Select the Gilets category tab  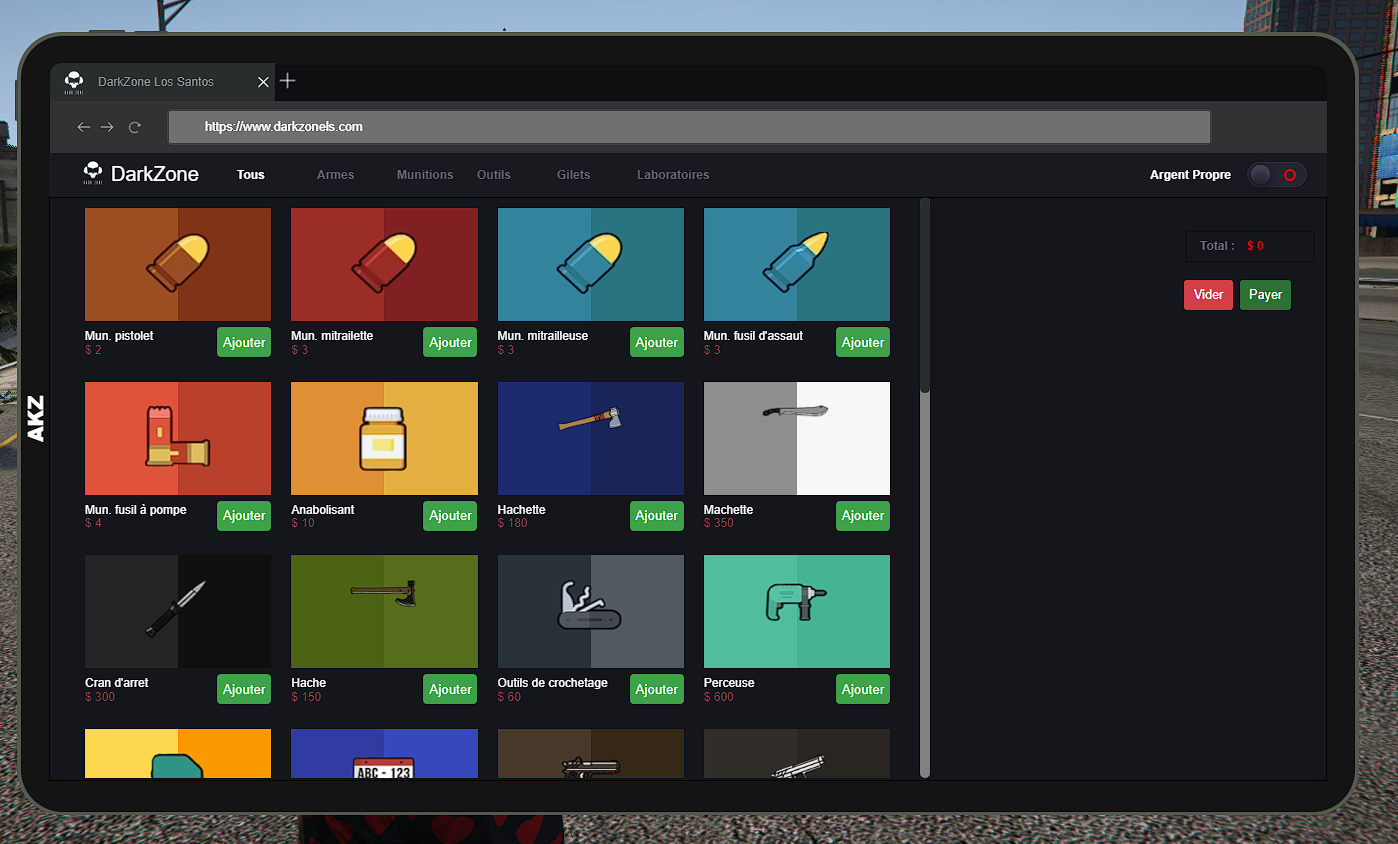coord(573,175)
